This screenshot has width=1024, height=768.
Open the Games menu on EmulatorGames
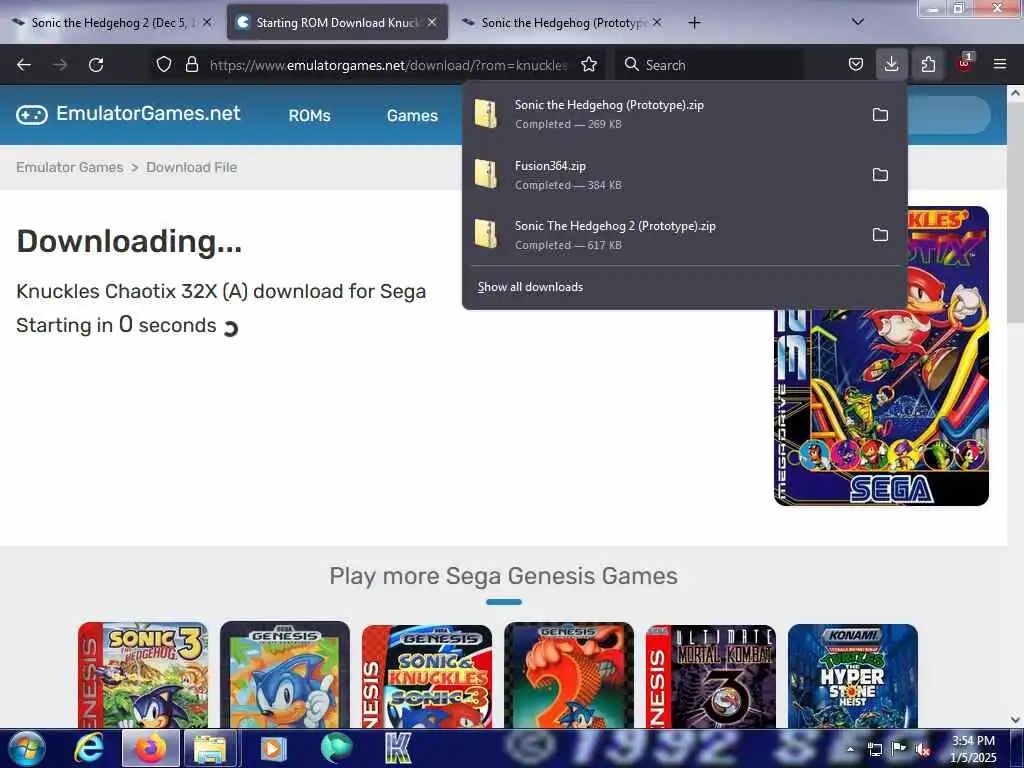[x=412, y=116]
